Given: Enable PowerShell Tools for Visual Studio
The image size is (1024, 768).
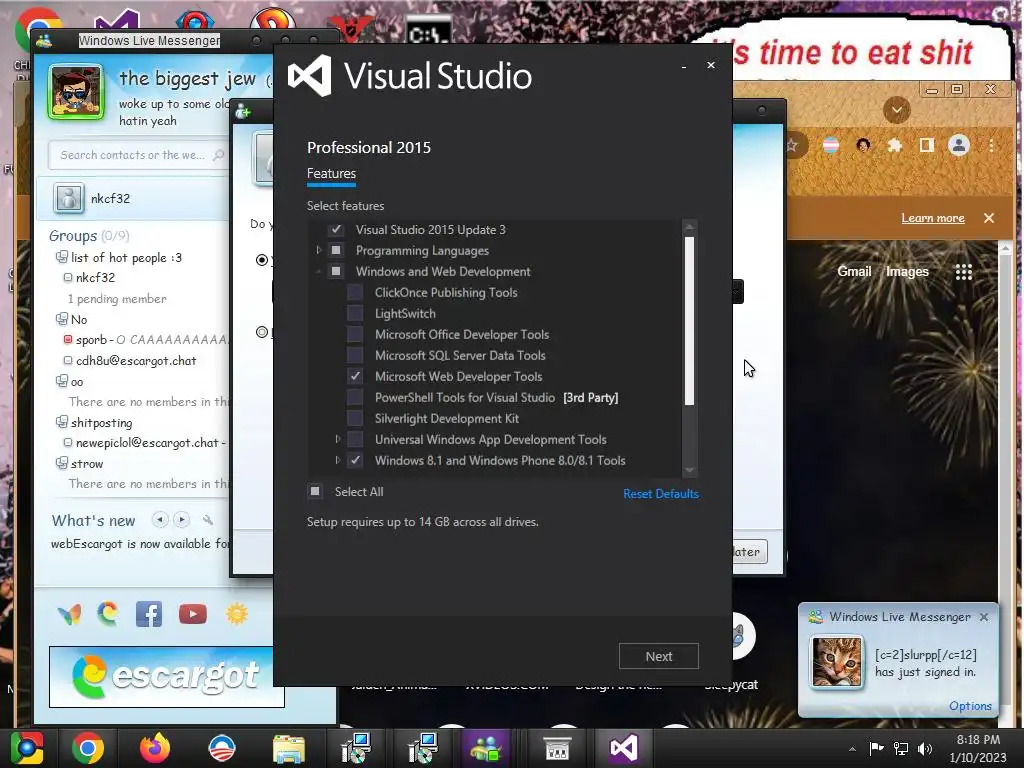Looking at the screenshot, I should pos(355,397).
